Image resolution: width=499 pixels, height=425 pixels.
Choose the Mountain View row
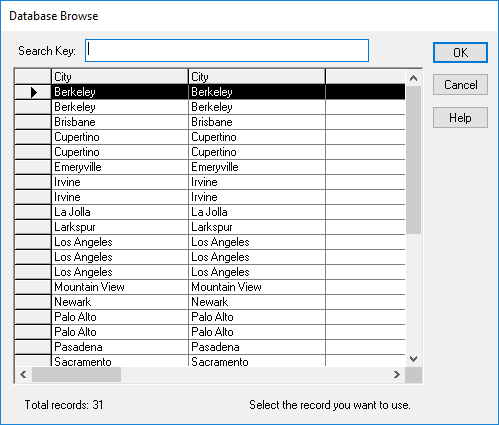tap(210, 287)
